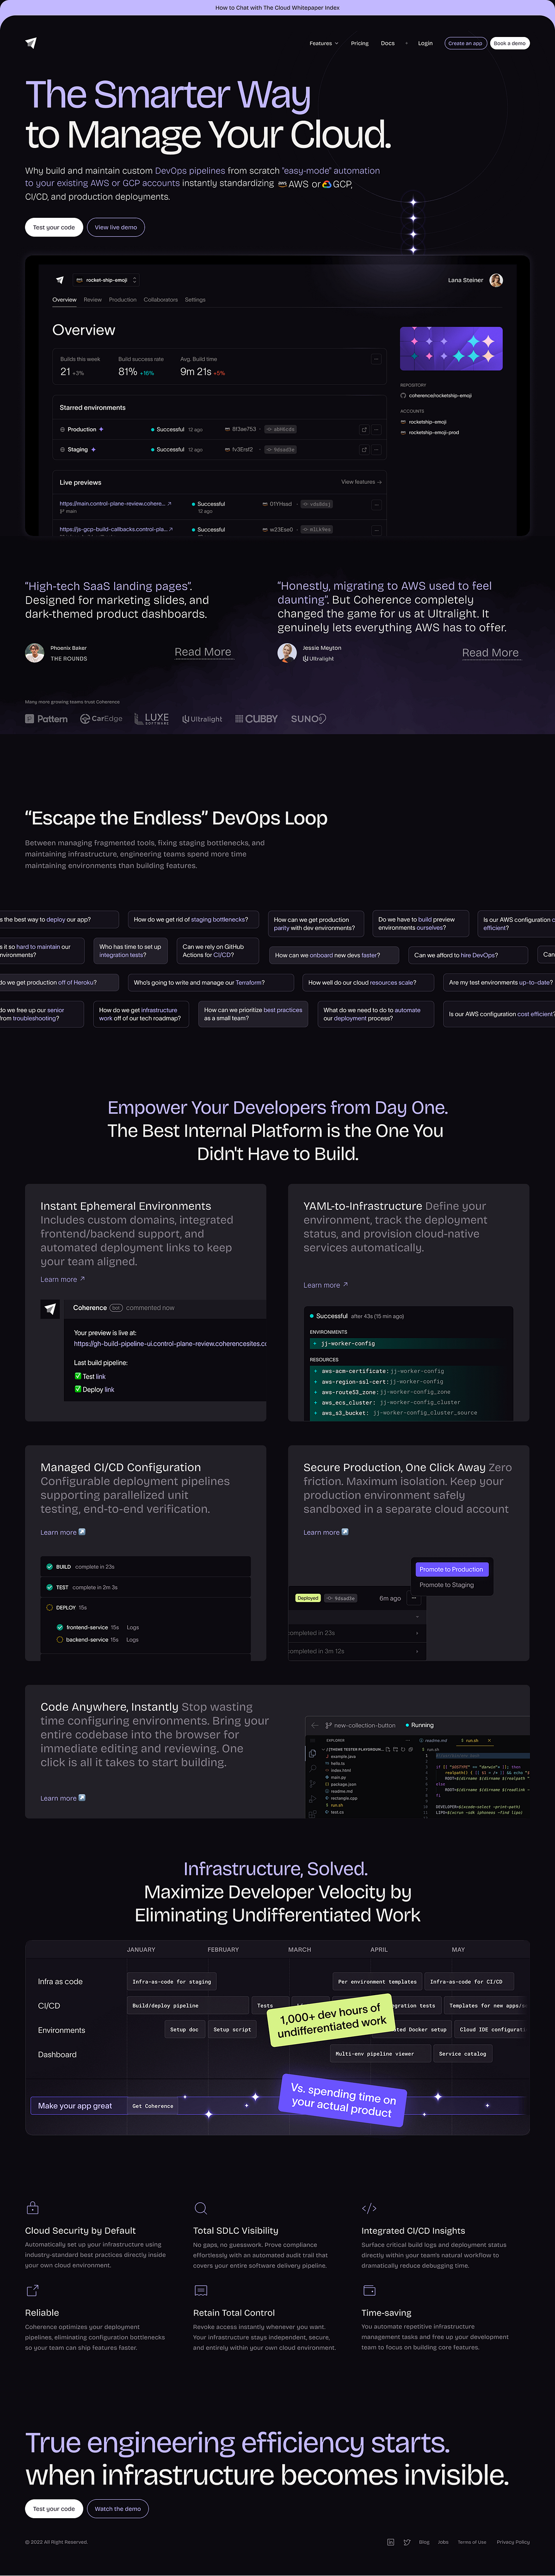Click the Cloud Security lock icon
The height and width of the screenshot is (2576, 555).
click(x=32, y=2208)
